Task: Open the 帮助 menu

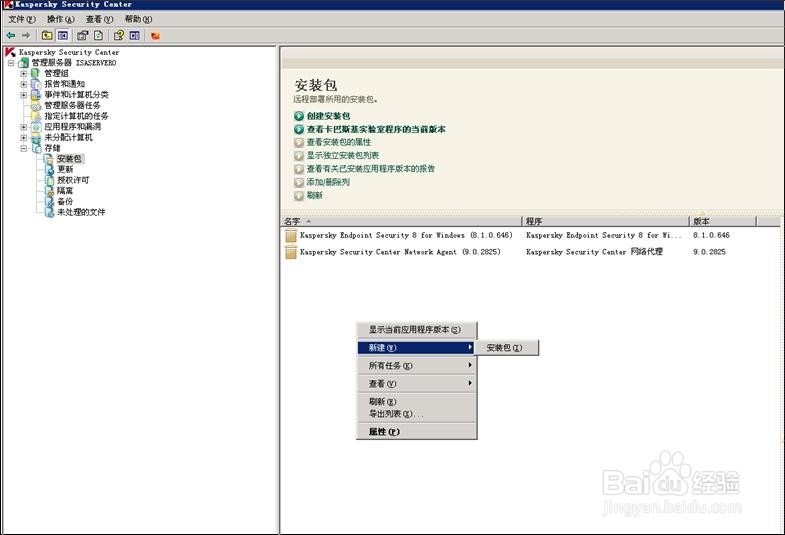Action: (138, 19)
